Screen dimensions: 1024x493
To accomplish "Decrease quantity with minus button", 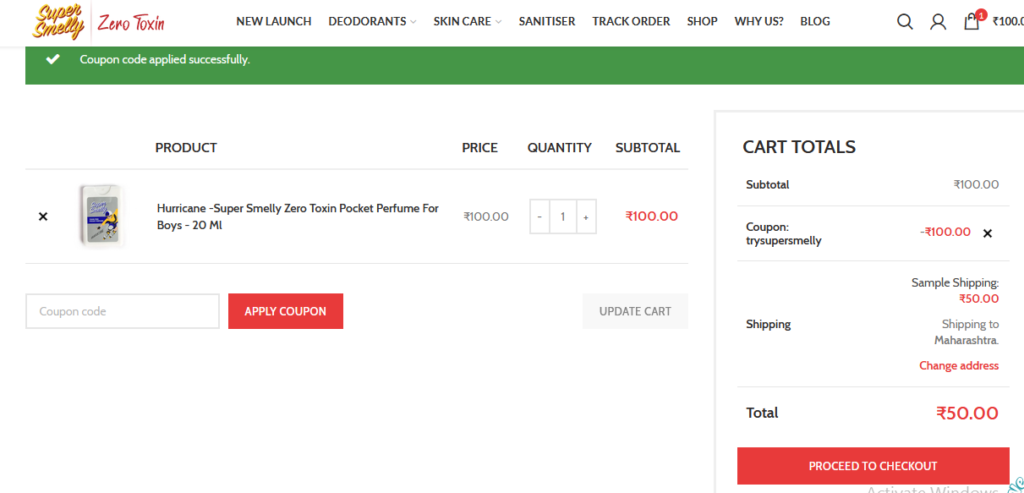I will (x=539, y=217).
